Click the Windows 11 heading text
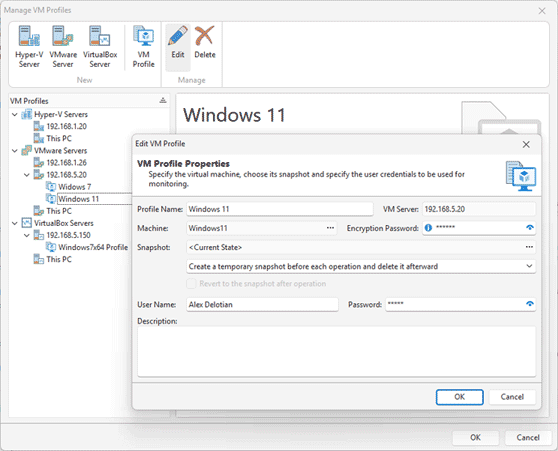 (234, 115)
